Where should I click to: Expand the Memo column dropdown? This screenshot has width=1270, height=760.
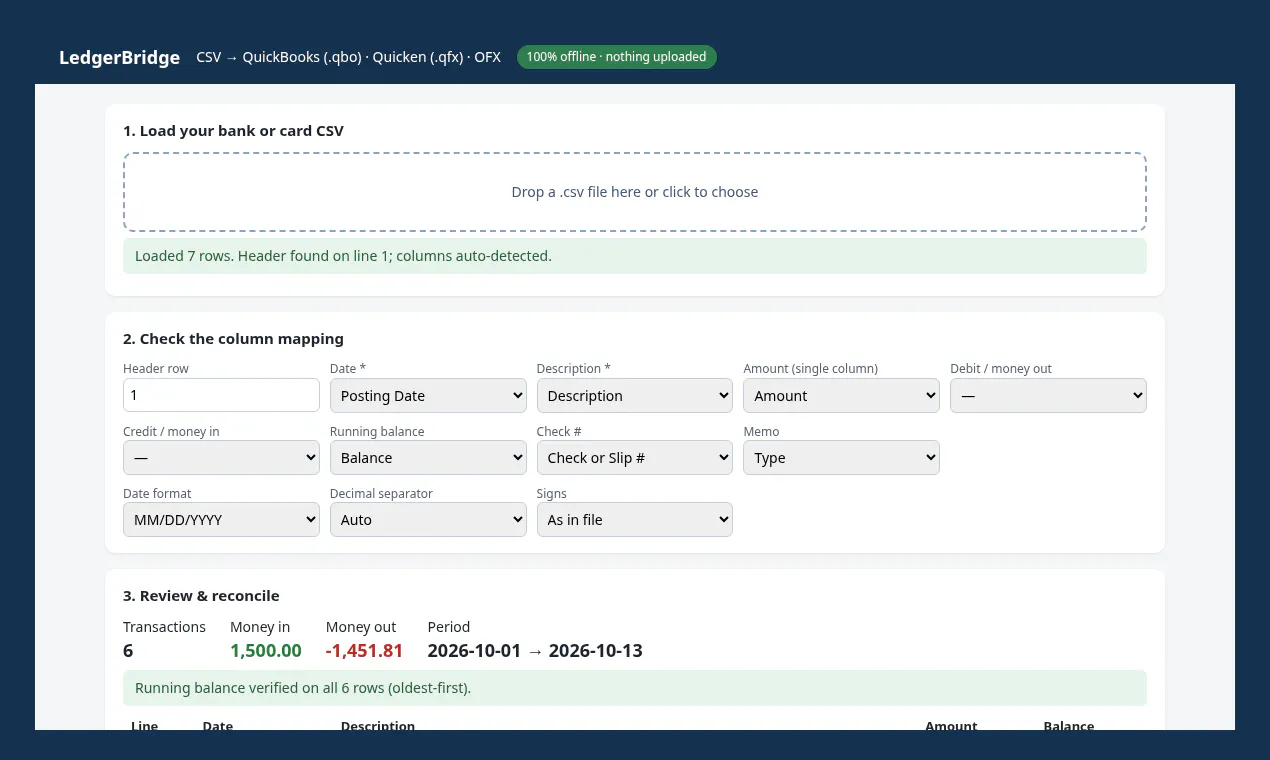[x=841, y=457]
